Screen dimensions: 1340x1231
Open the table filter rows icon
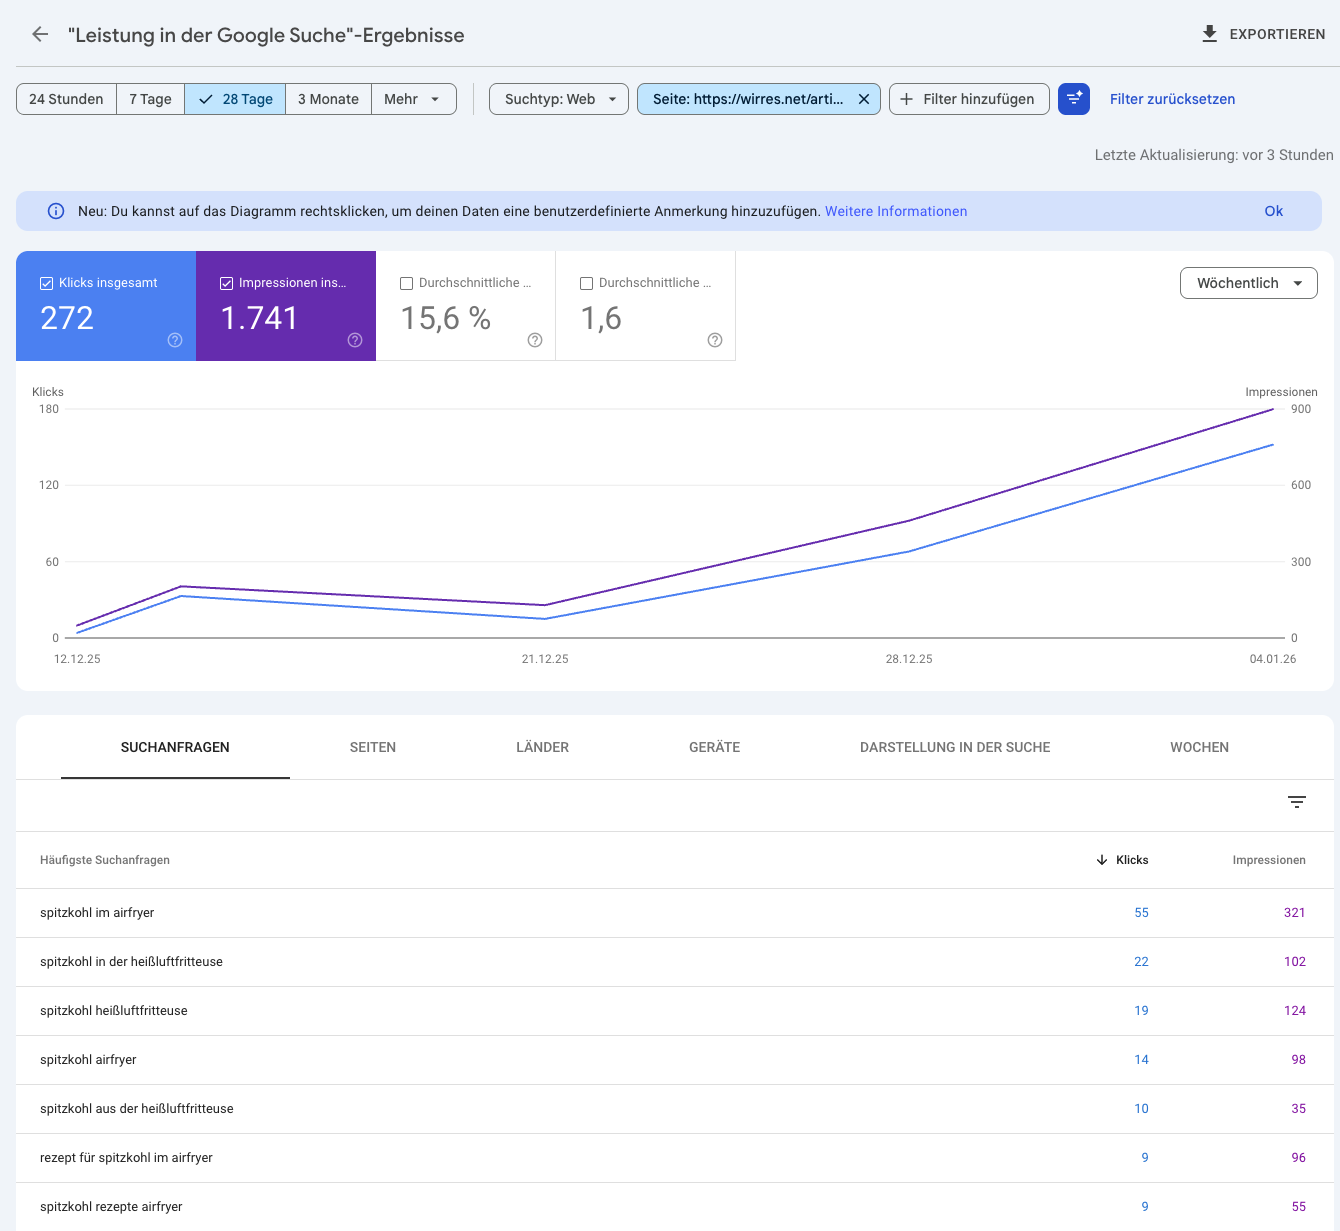click(1297, 802)
